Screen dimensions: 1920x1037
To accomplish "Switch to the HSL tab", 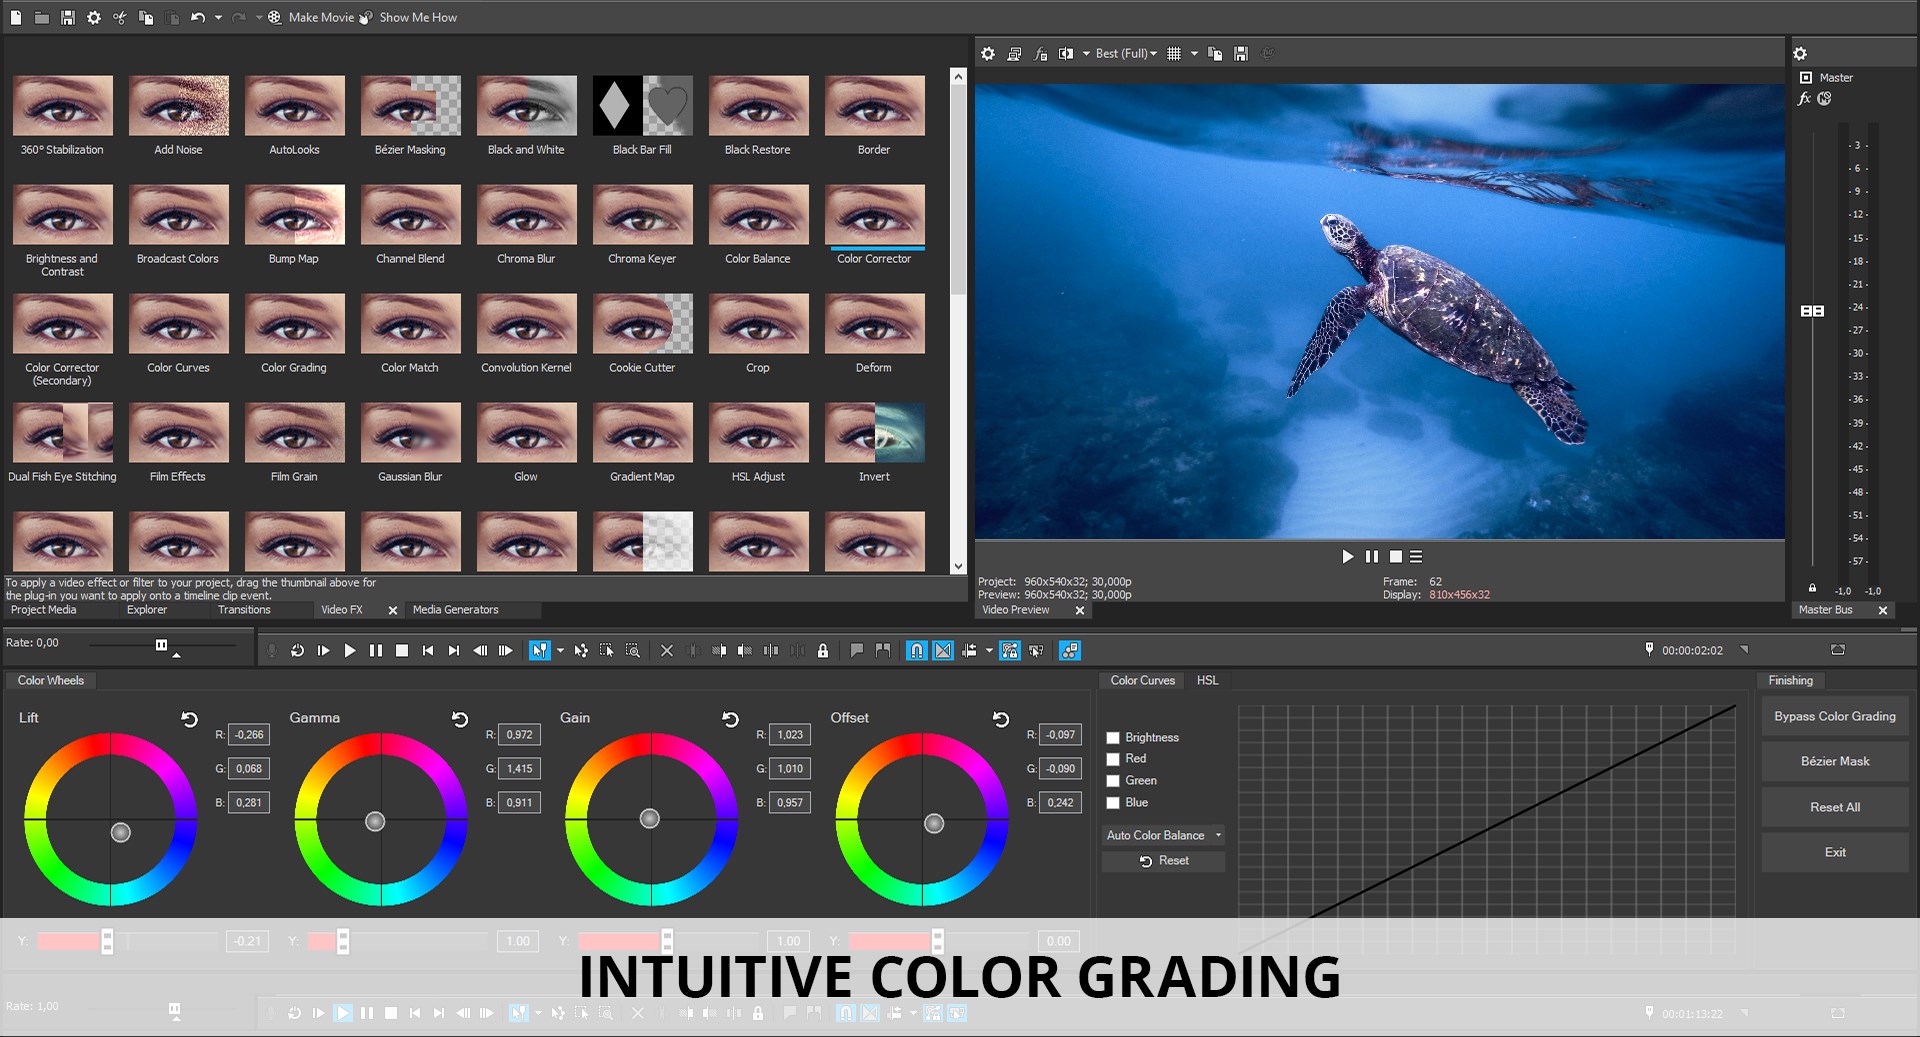I will 1207,680.
